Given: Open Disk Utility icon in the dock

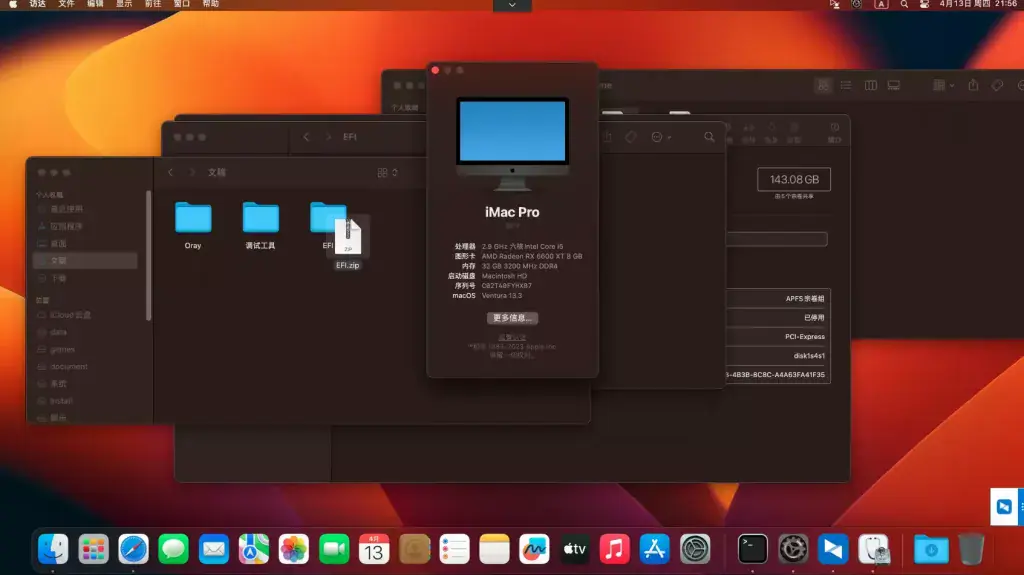Looking at the screenshot, I should (x=873, y=549).
